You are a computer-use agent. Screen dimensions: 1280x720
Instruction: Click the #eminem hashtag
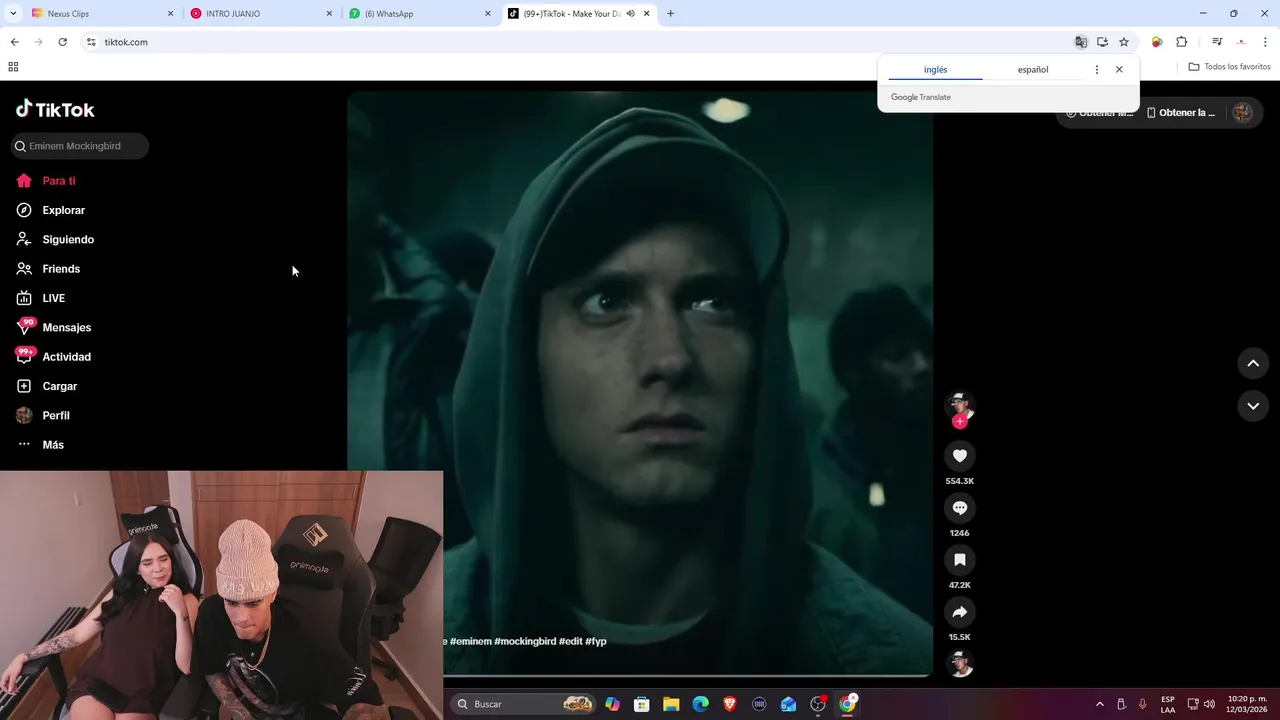point(470,641)
